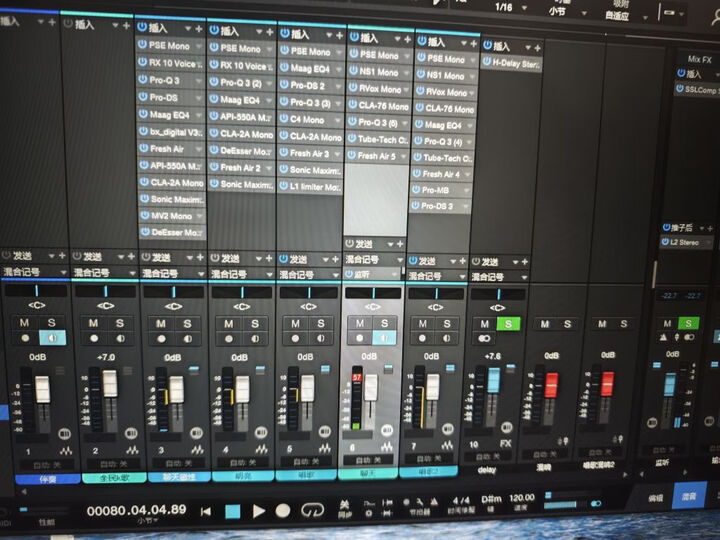This screenshot has width=720, height=540.
Task: Click the monitor icon on channel 1
Action: pyautogui.click(x=52, y=338)
